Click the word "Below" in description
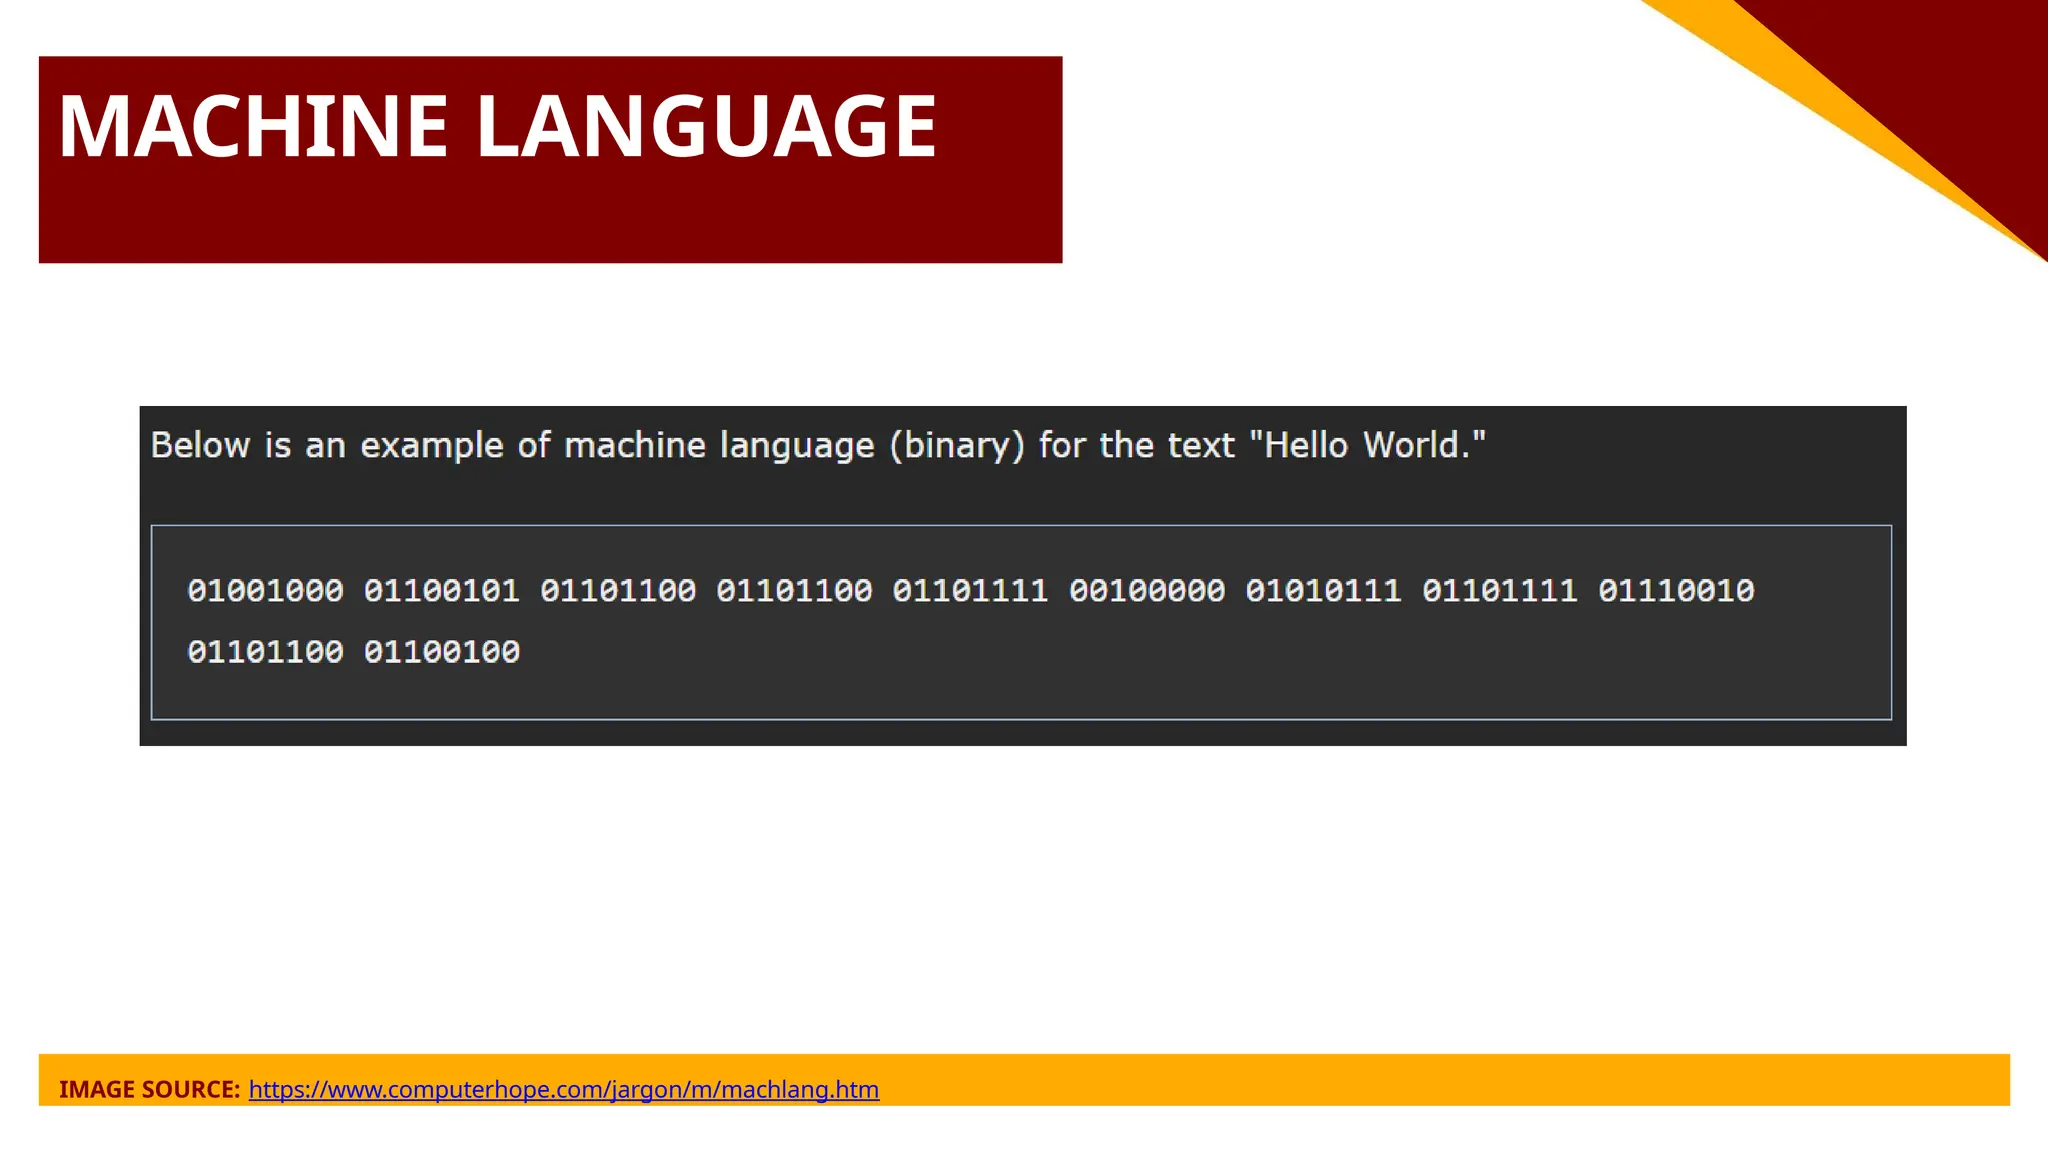The height and width of the screenshot is (1152, 2048). click(200, 445)
